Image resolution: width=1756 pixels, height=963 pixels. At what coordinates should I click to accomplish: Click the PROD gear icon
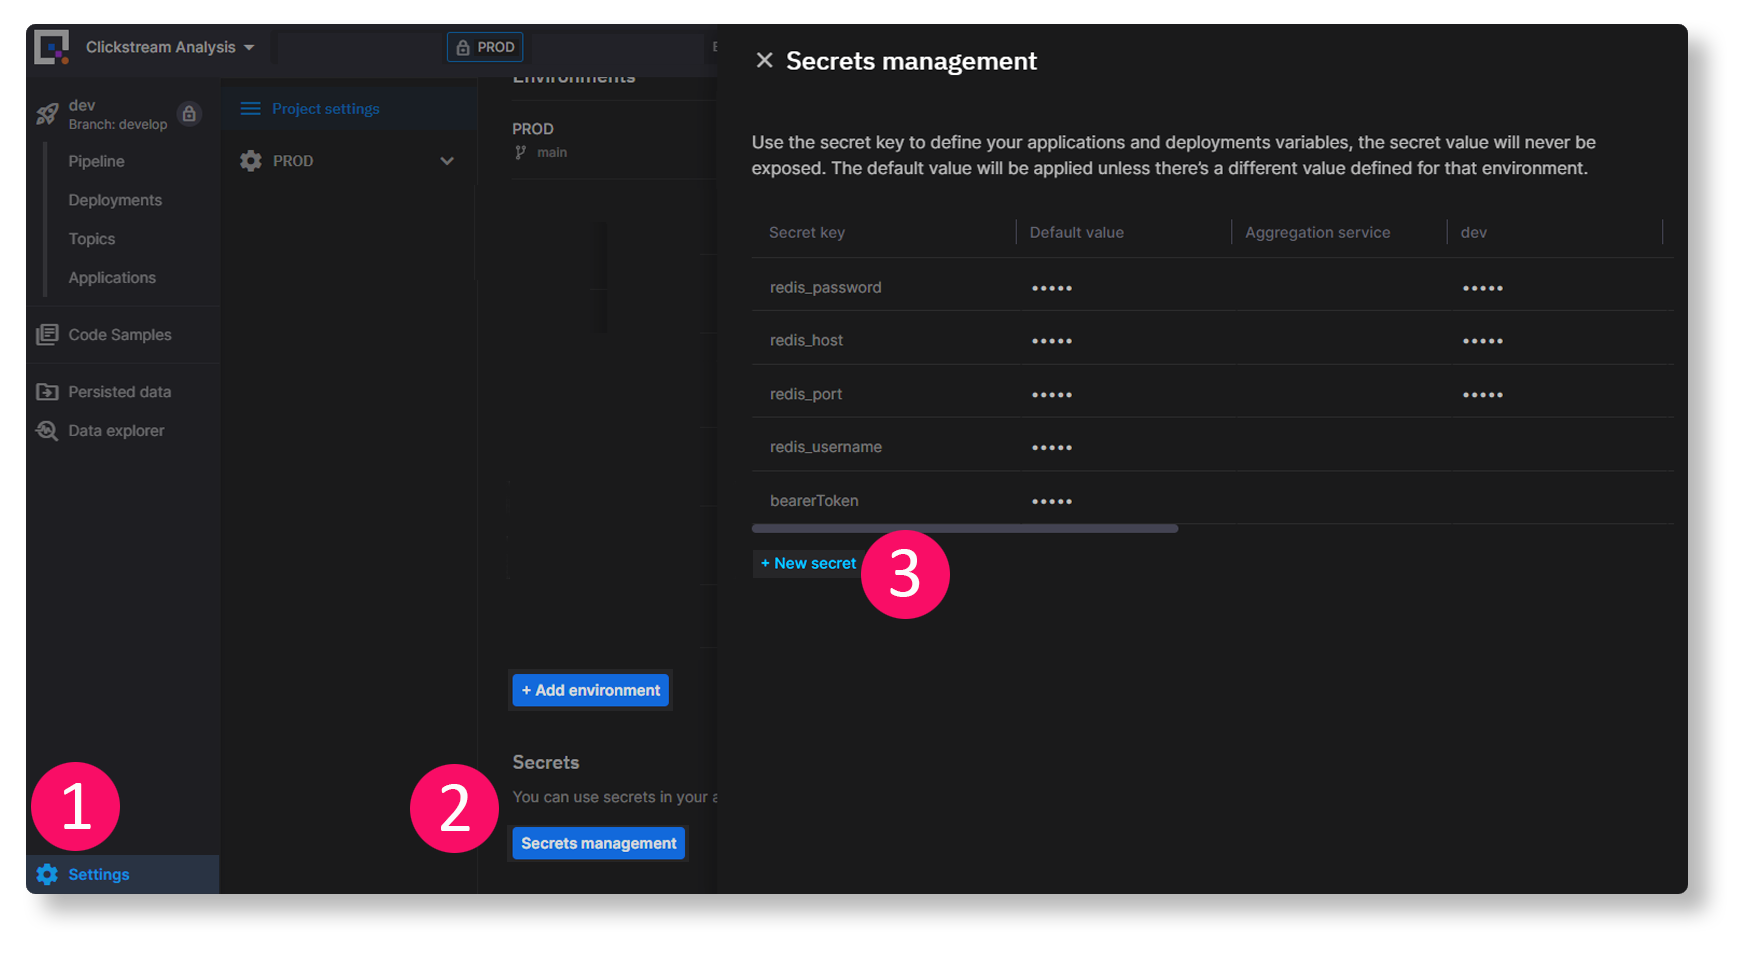[x=251, y=161]
